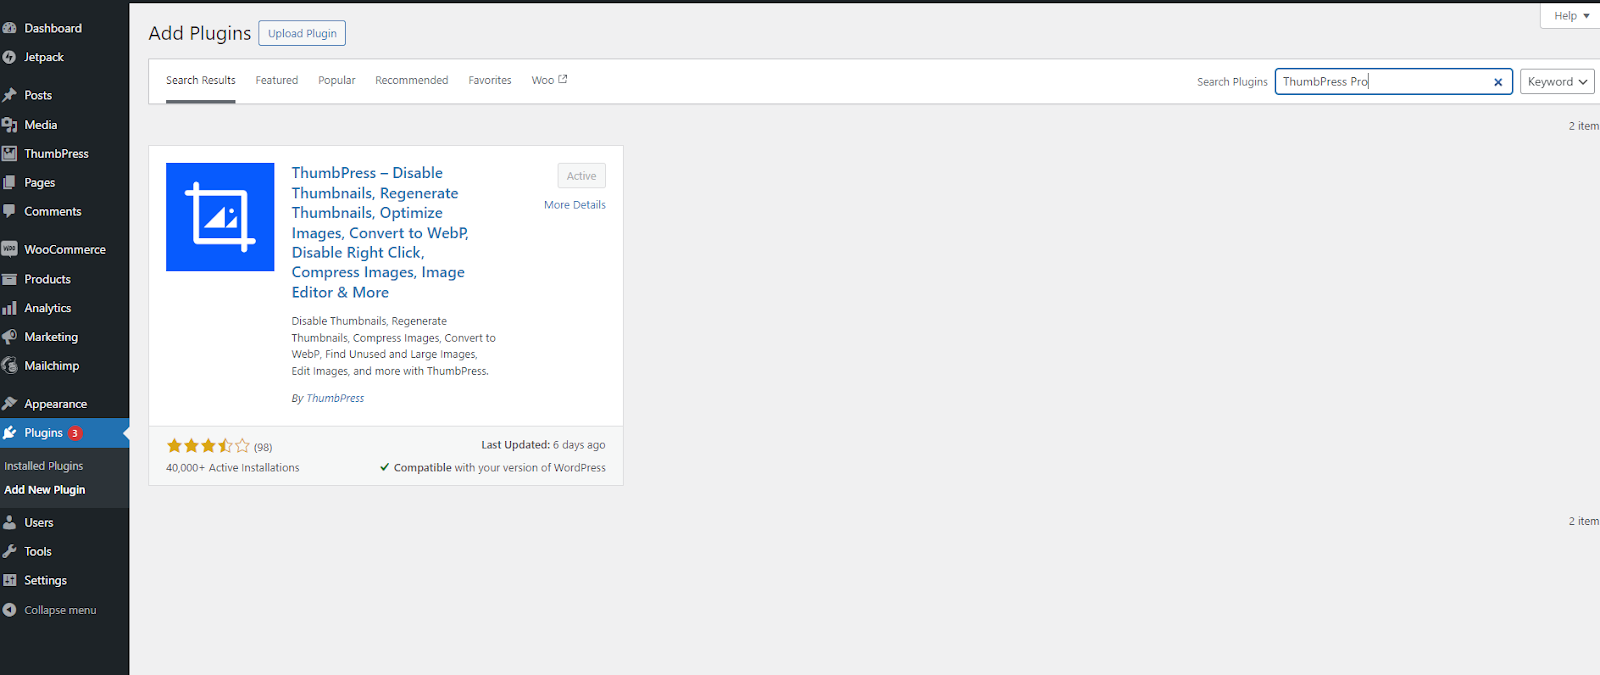Switch to the Favorites tab
1600x675 pixels.
click(490, 81)
